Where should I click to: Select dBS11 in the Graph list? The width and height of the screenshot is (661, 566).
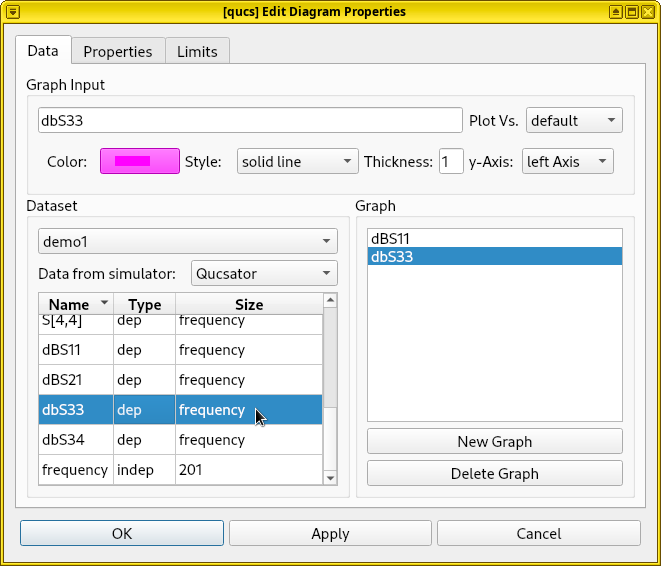pos(494,239)
